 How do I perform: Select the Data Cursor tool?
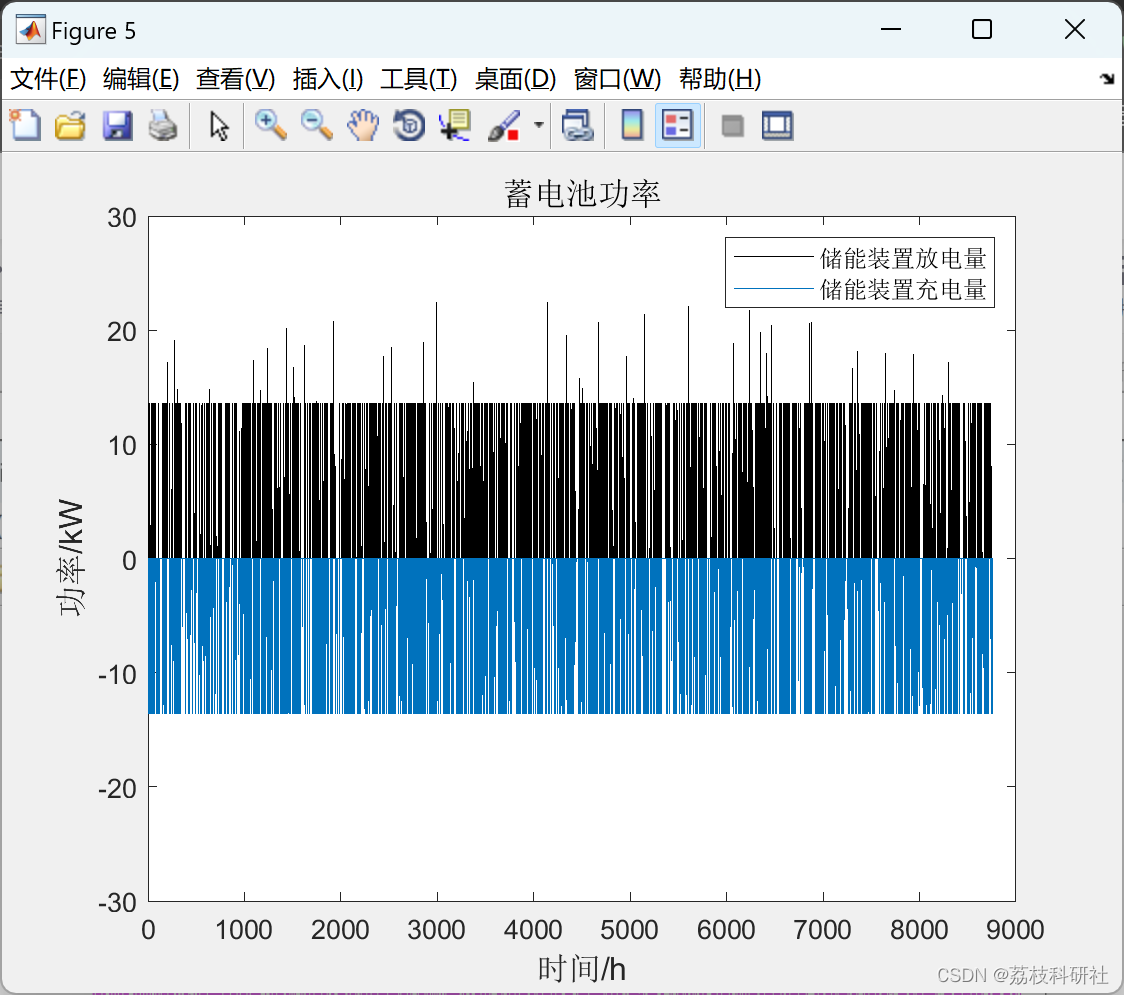click(x=455, y=125)
